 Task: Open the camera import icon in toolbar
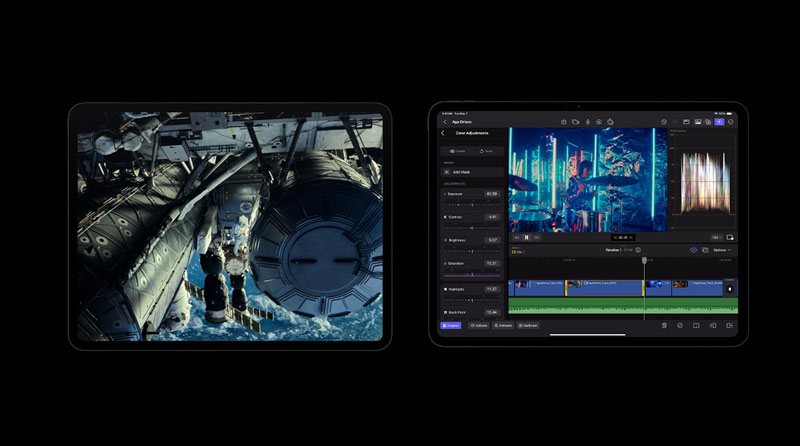pos(576,122)
